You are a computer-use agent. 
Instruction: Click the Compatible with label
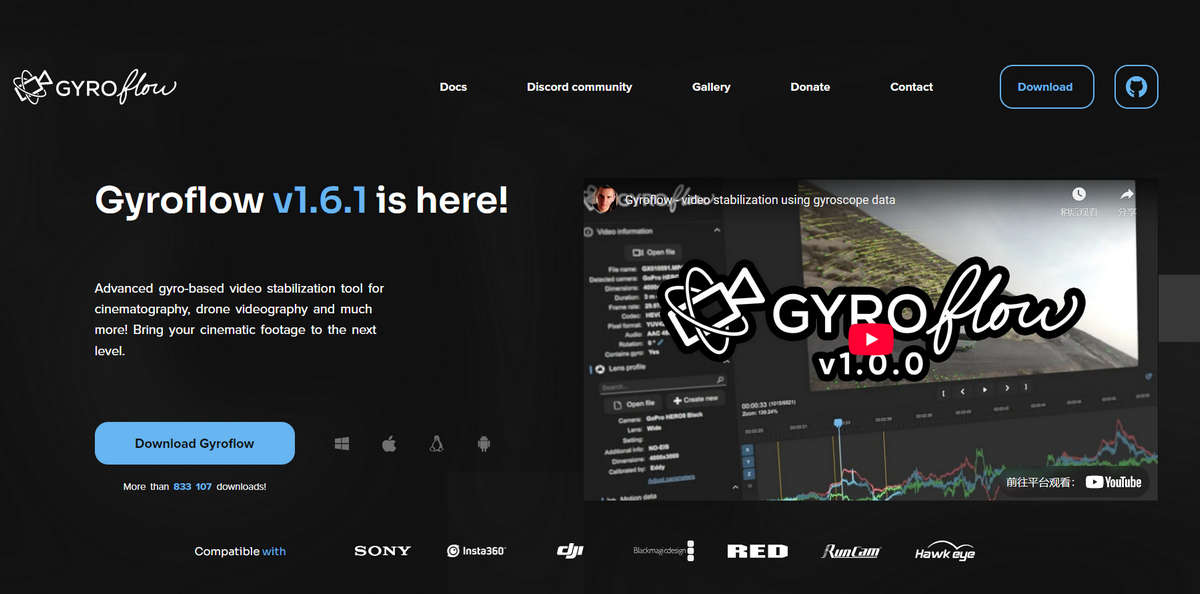pyautogui.click(x=240, y=551)
